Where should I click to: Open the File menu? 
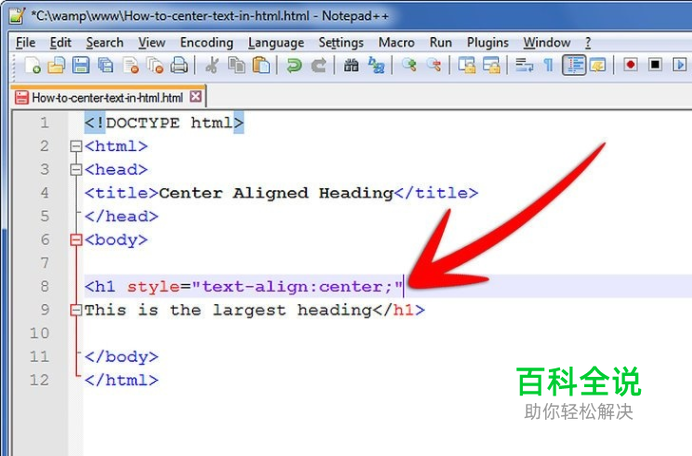26,43
